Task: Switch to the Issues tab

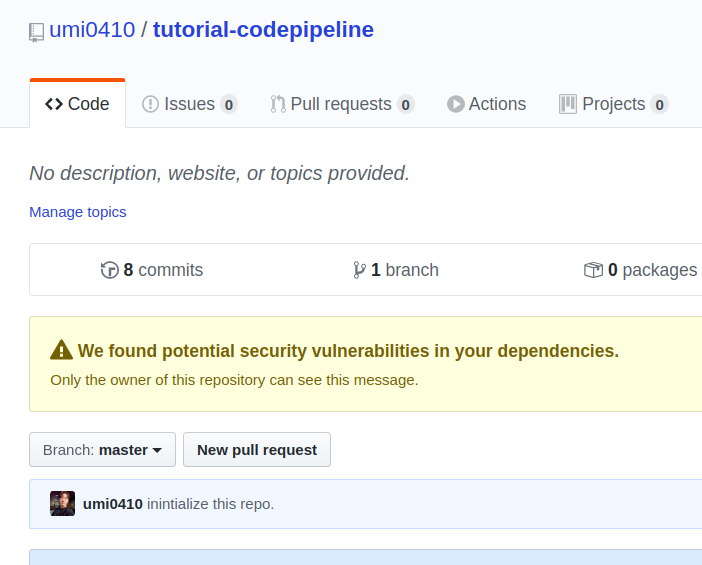Action: tap(189, 104)
